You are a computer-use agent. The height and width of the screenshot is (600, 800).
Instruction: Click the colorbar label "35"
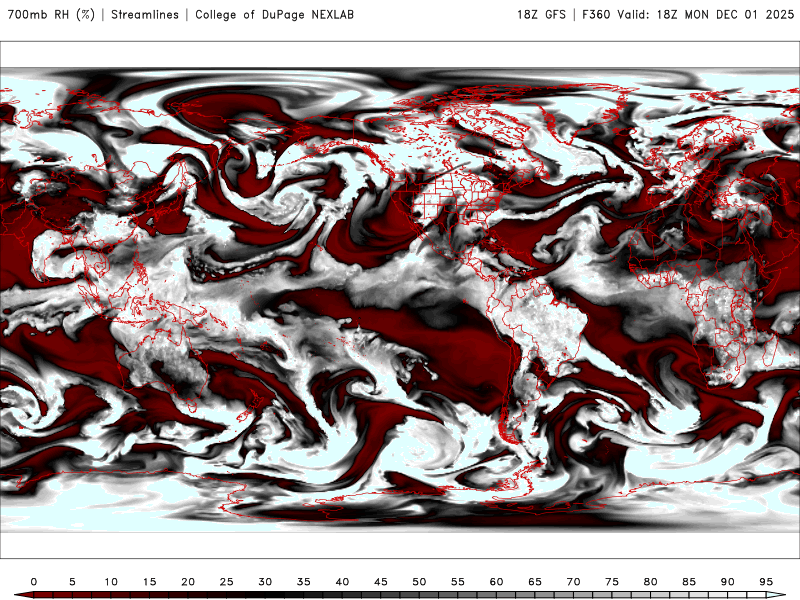[304, 582]
